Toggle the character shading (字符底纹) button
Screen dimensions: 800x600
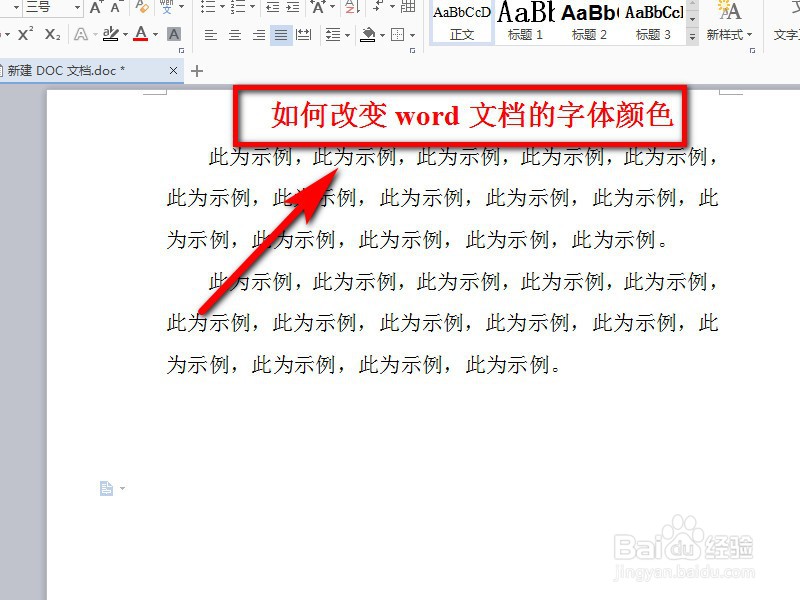coord(174,33)
